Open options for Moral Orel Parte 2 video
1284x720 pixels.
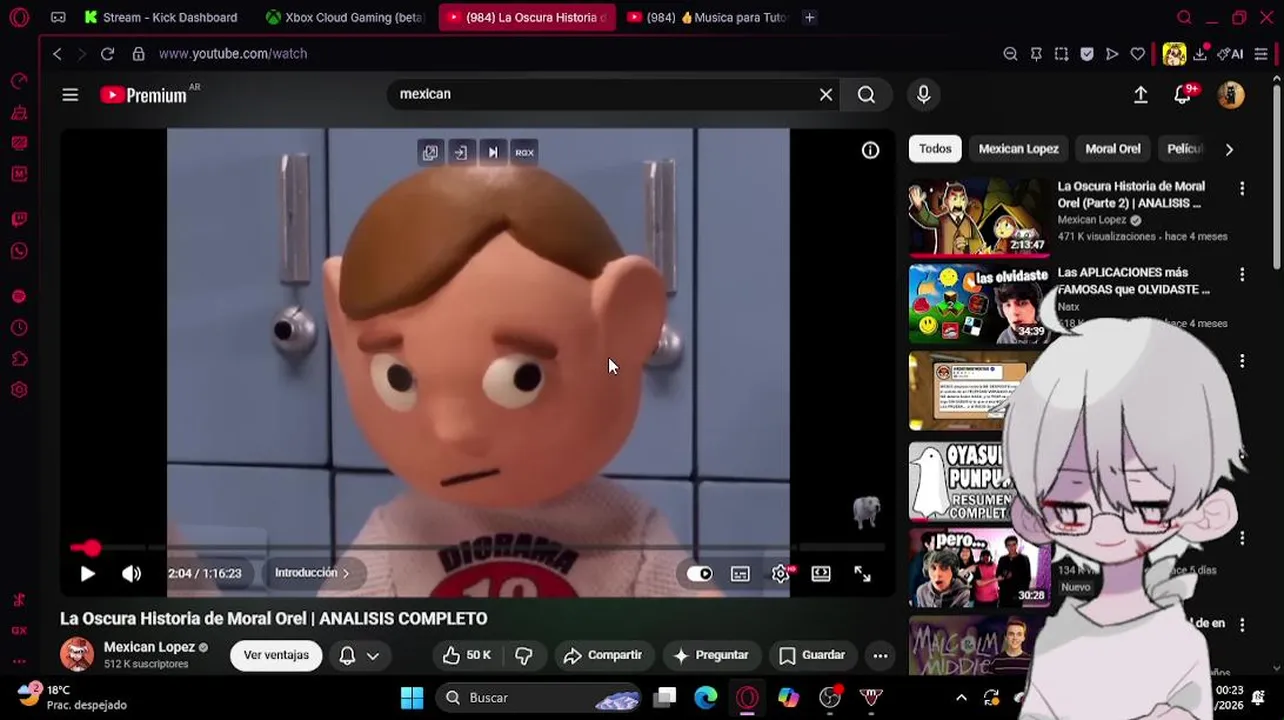(1242, 188)
